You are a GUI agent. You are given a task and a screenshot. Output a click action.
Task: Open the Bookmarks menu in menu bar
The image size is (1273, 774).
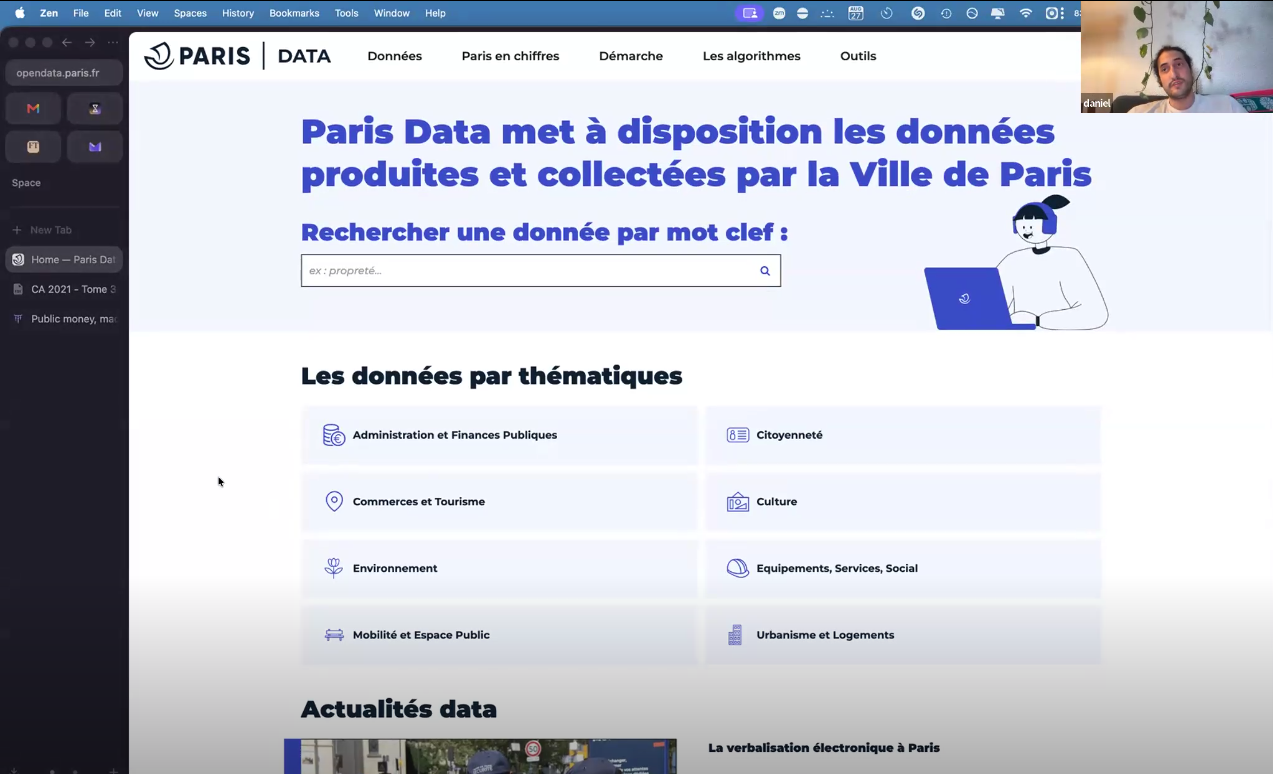294,13
